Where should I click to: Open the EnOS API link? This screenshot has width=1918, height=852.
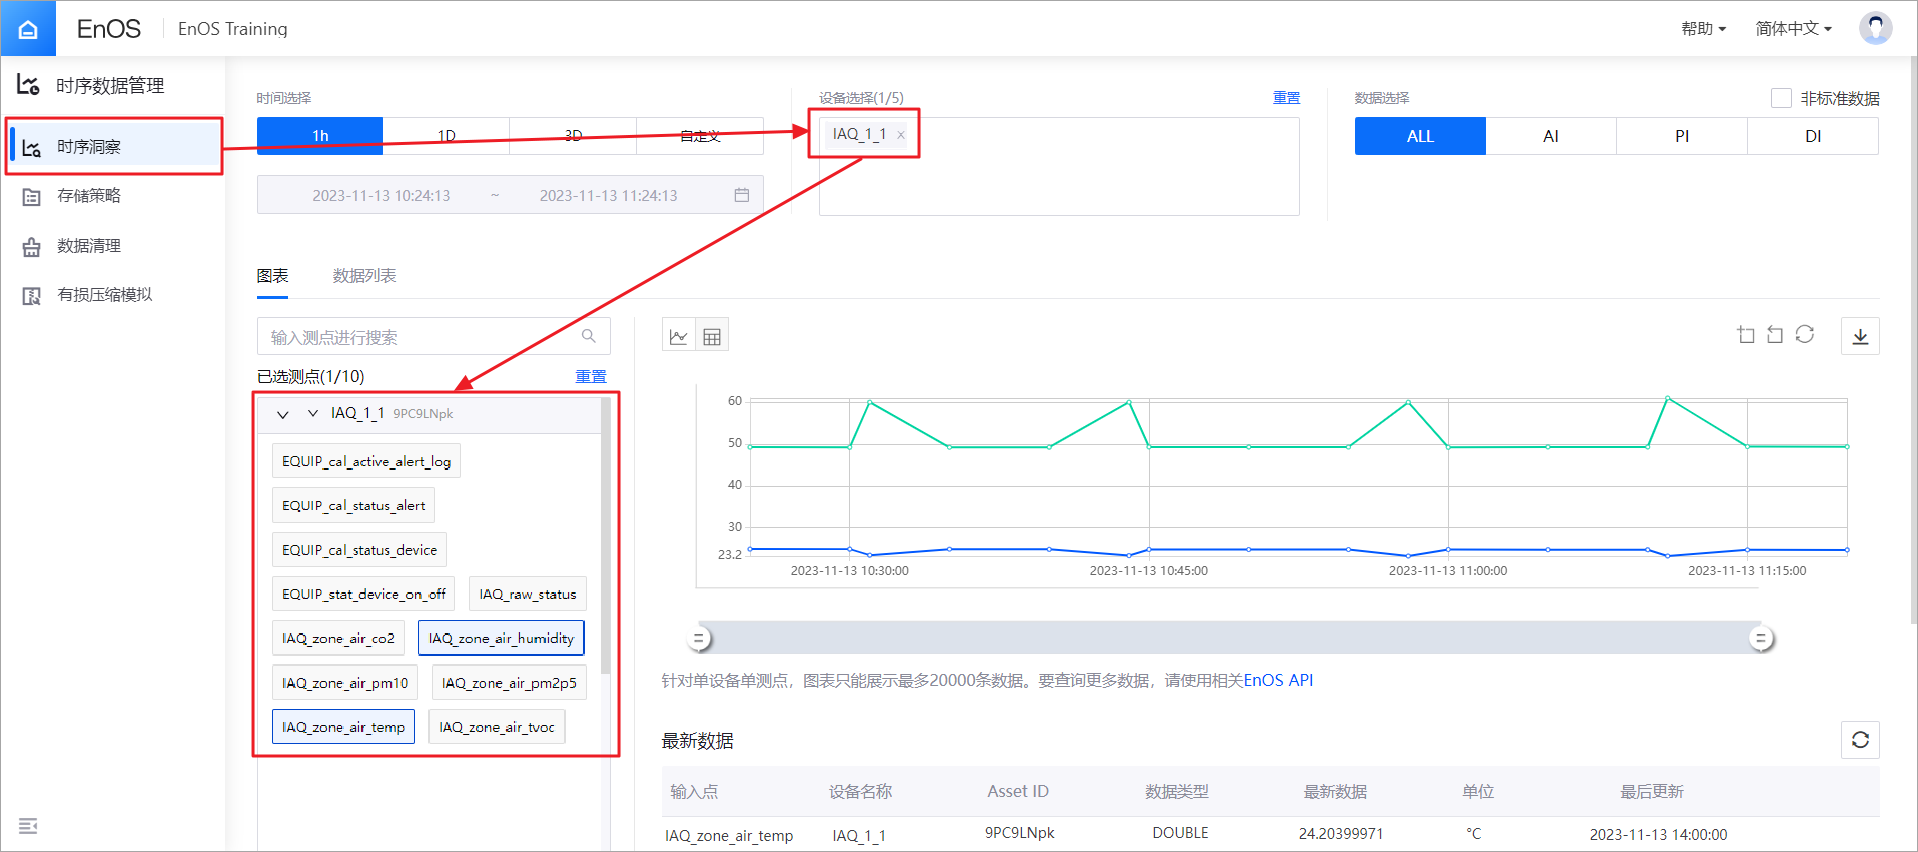click(1278, 681)
